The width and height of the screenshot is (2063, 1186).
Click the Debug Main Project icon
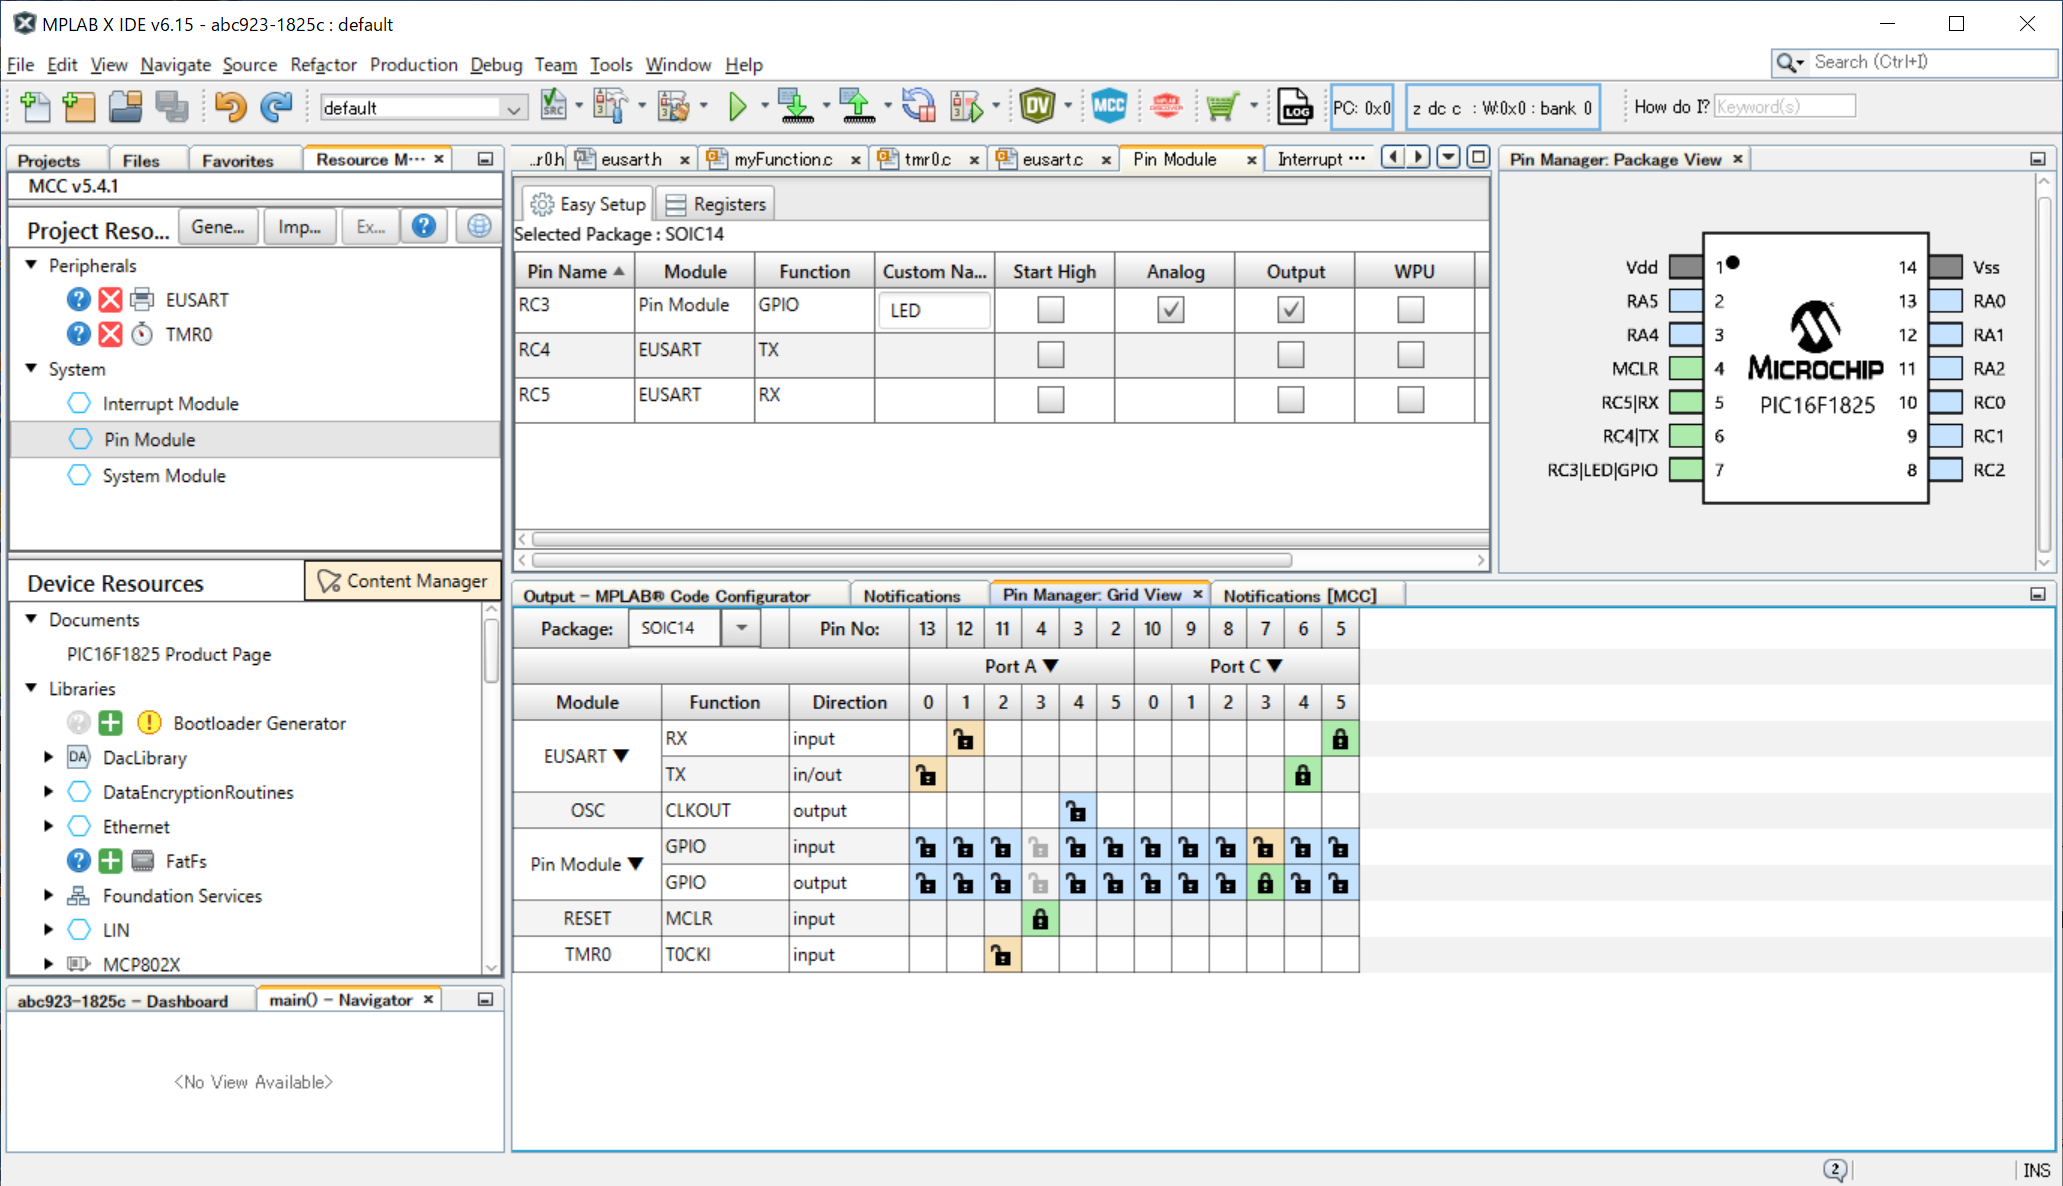[966, 107]
